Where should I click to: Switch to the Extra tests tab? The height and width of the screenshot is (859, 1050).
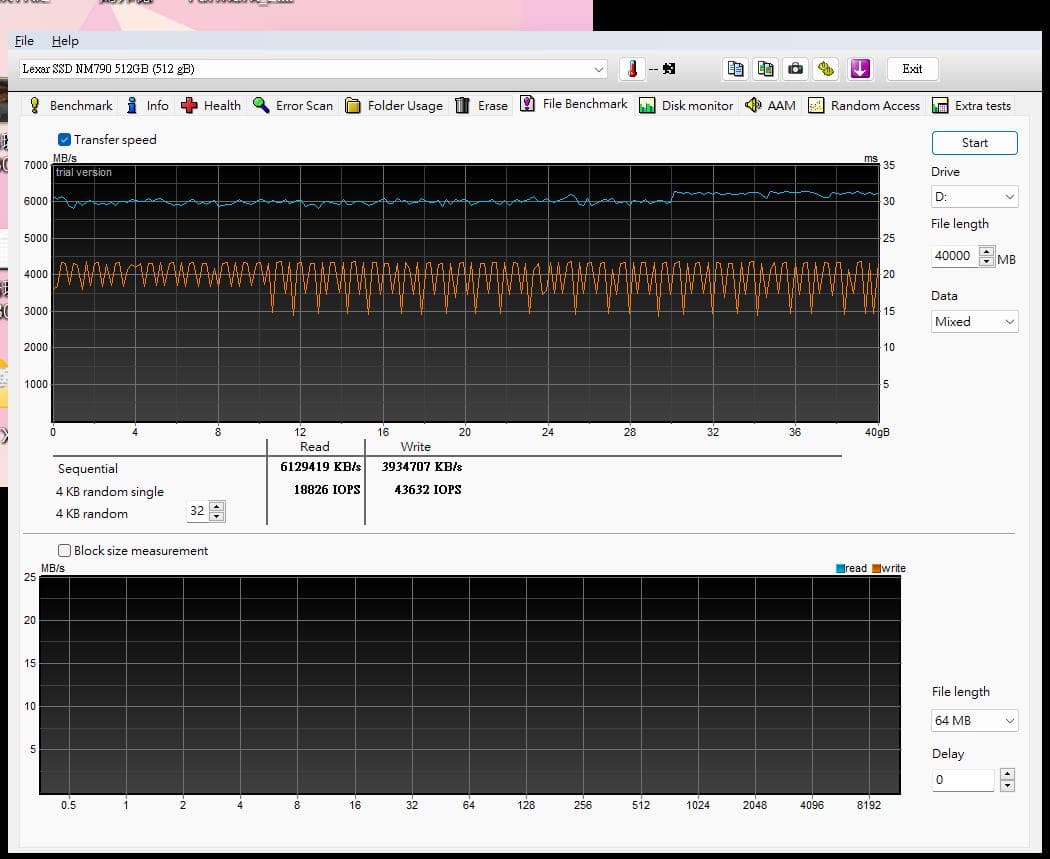(x=971, y=105)
